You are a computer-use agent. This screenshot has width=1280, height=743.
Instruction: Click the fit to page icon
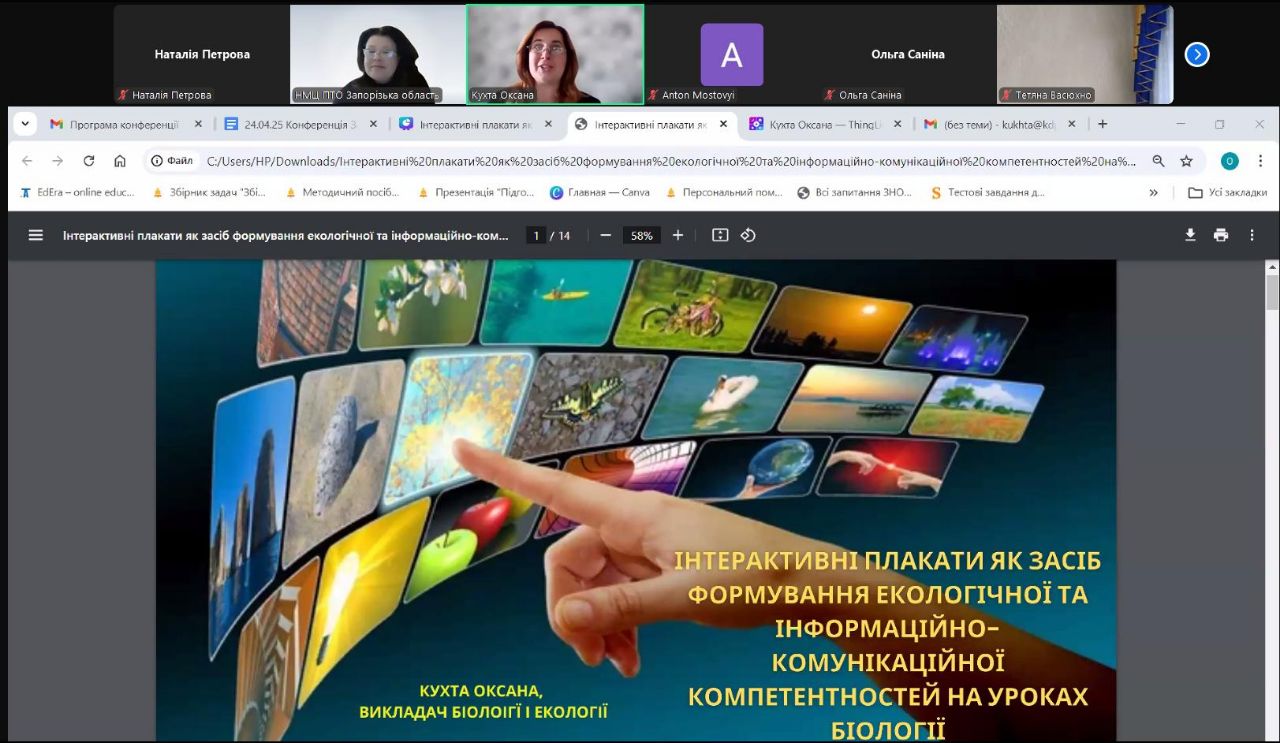click(720, 235)
